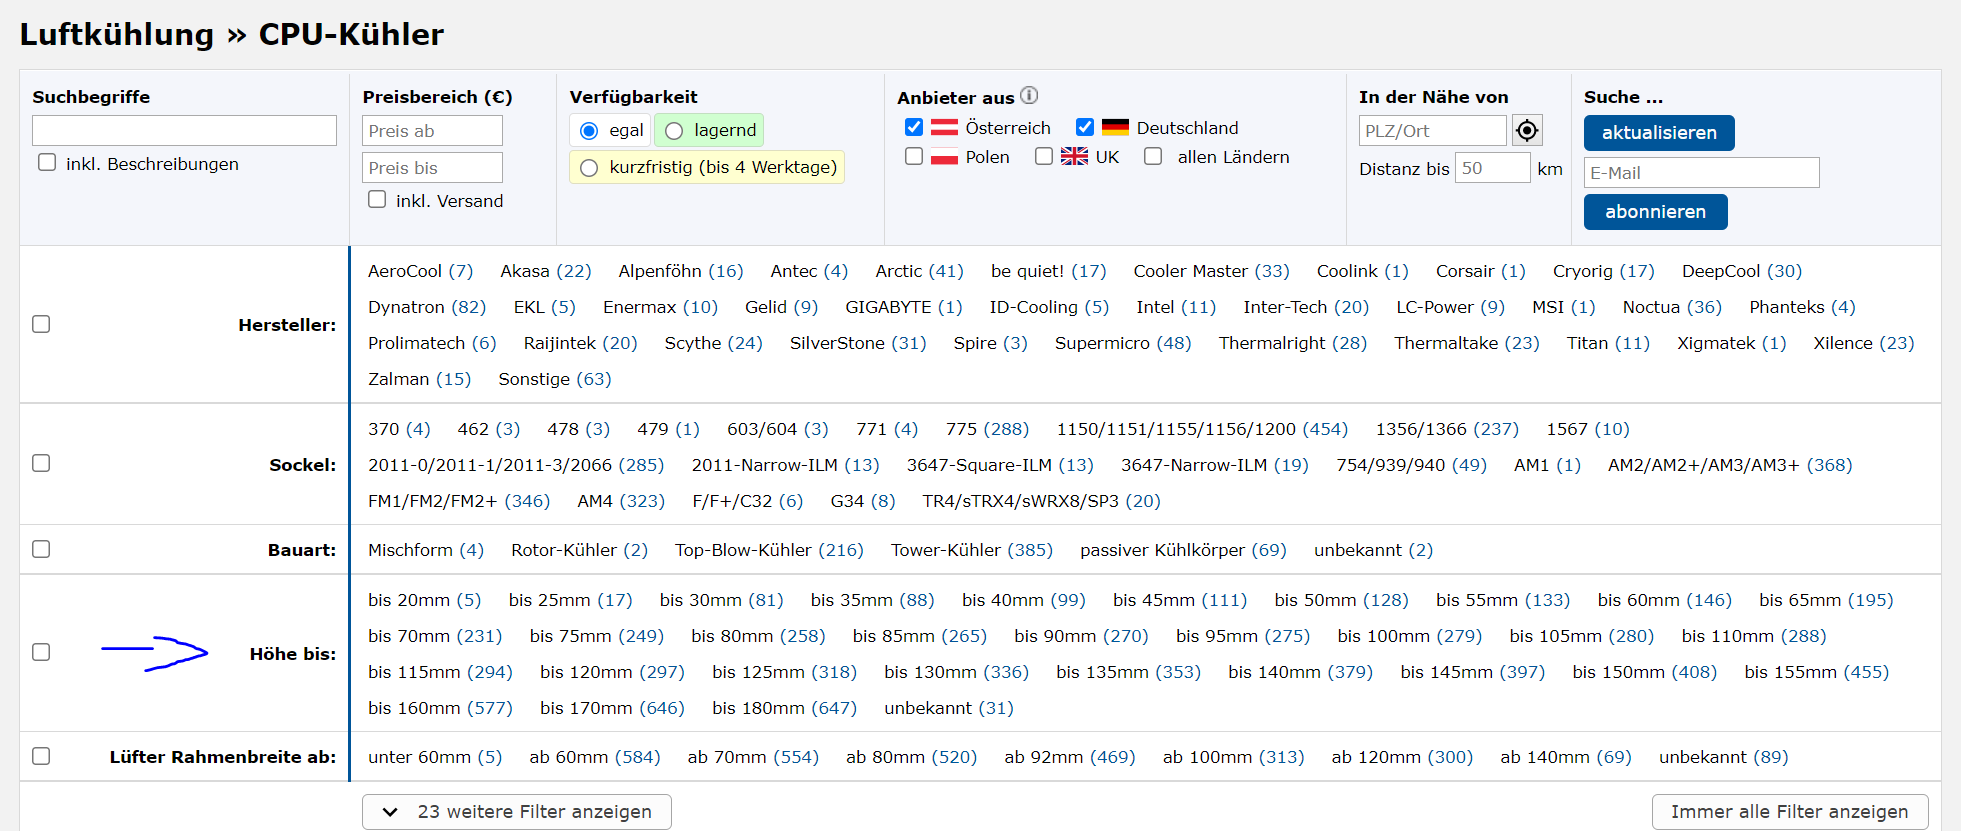Viewport: 1961px width, 831px height.
Task: Focus the Suchbegriffe text field
Action: (x=184, y=130)
